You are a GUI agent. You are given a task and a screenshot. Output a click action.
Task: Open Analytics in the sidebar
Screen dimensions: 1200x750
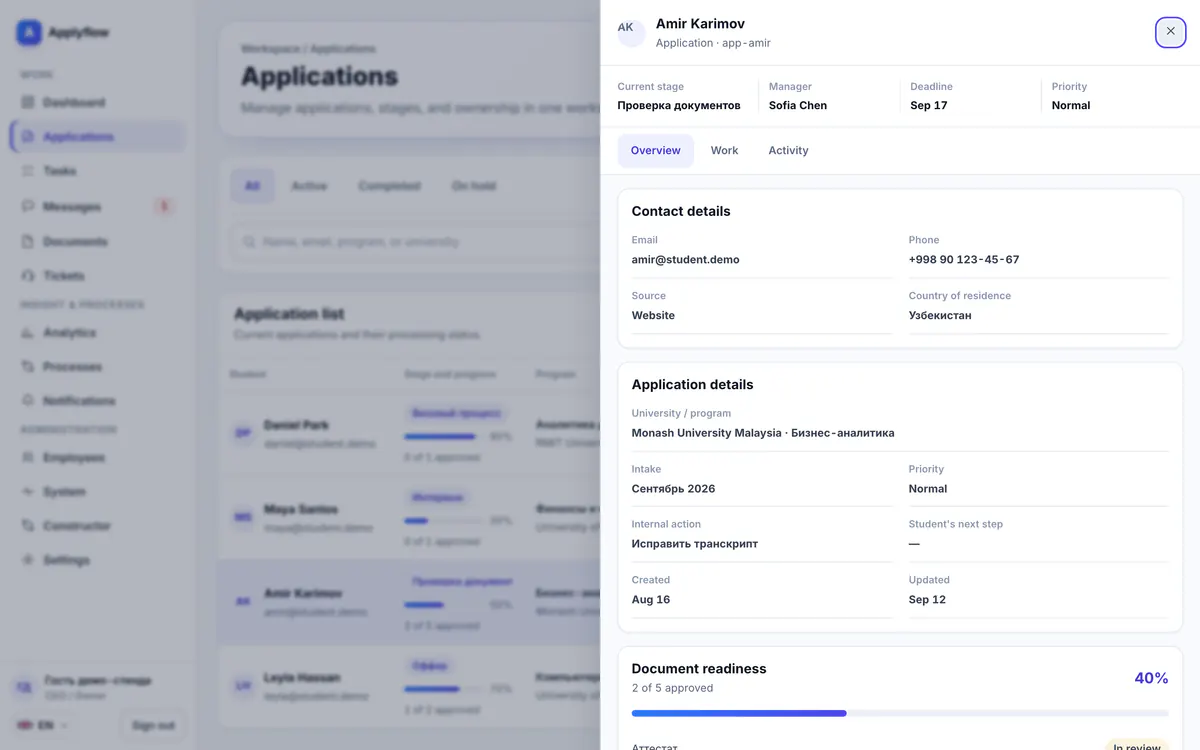98,332
